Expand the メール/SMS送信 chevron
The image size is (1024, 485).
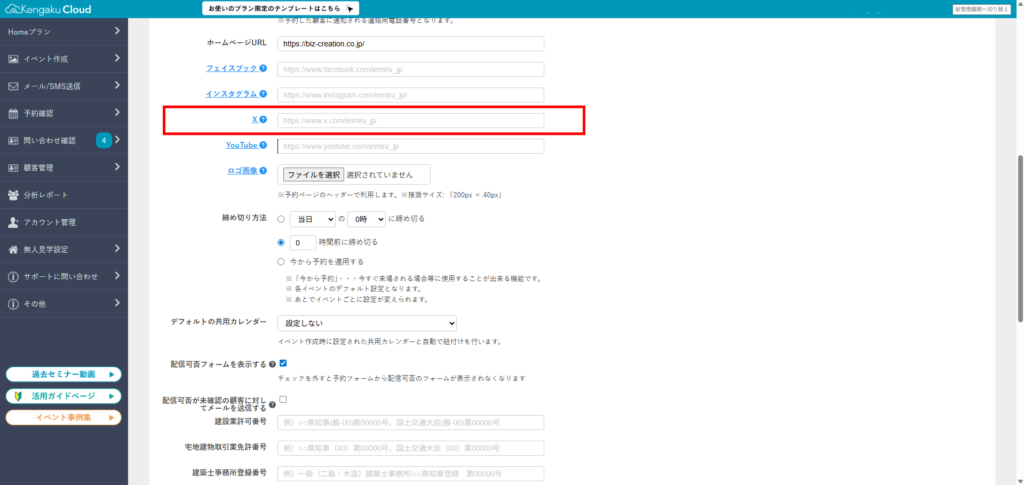tap(116, 86)
